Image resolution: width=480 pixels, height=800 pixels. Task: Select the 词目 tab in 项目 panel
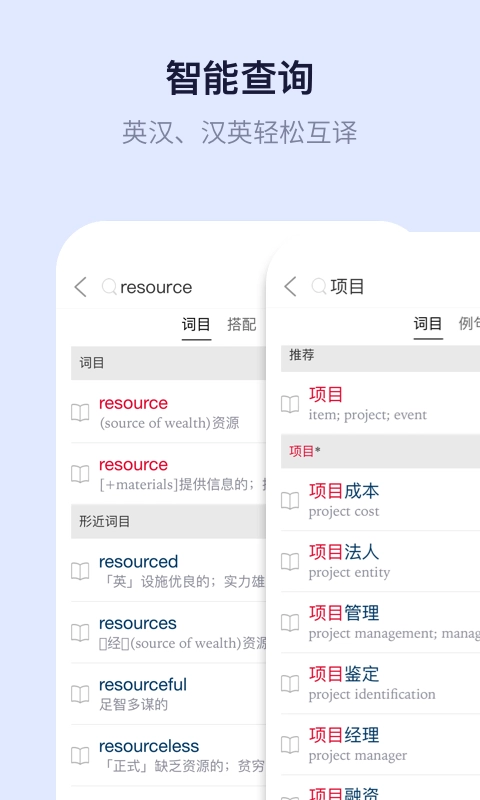[427, 323]
